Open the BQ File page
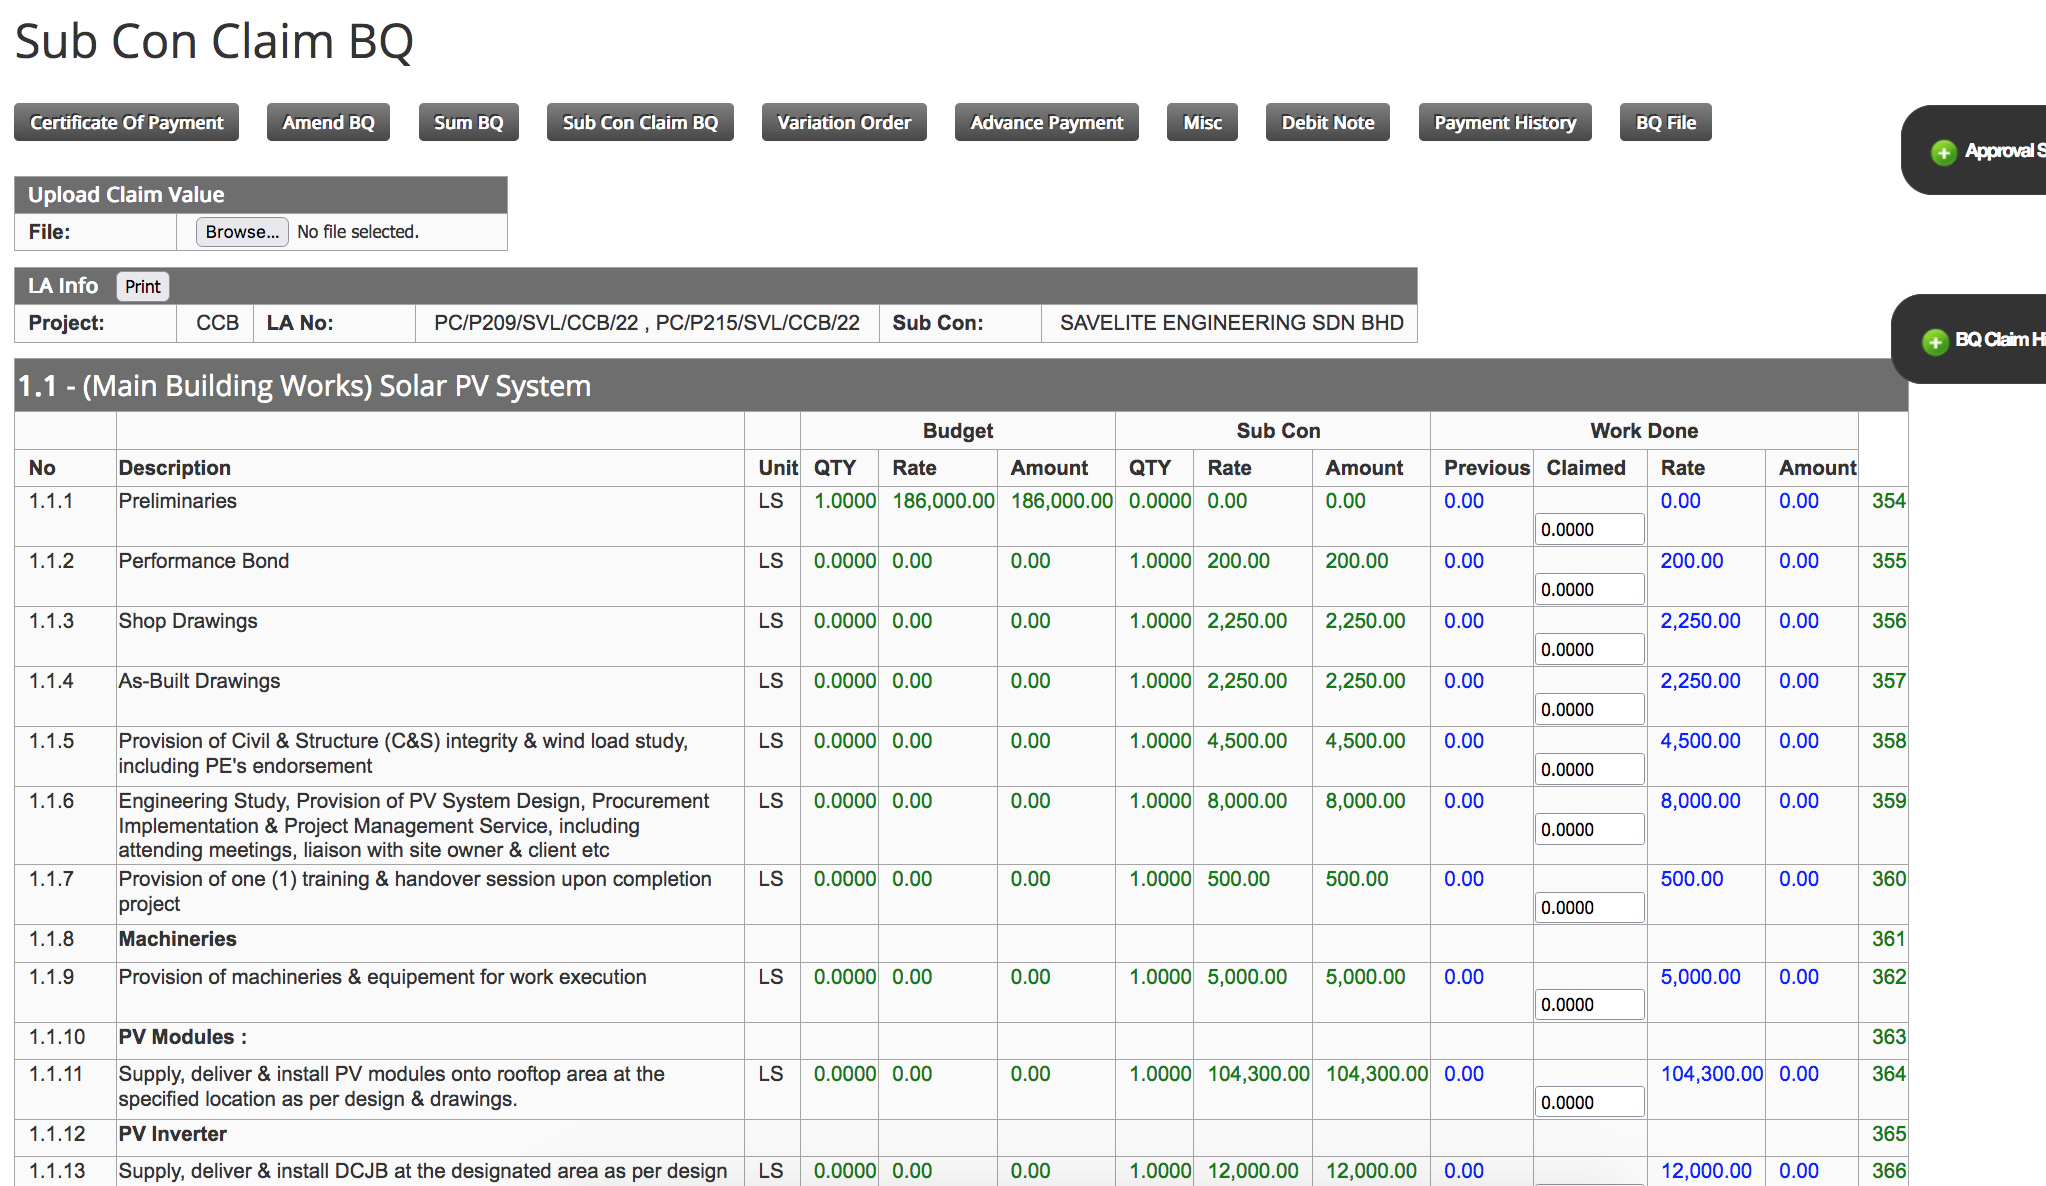Image resolution: width=2046 pixels, height=1186 pixels. [x=1665, y=122]
